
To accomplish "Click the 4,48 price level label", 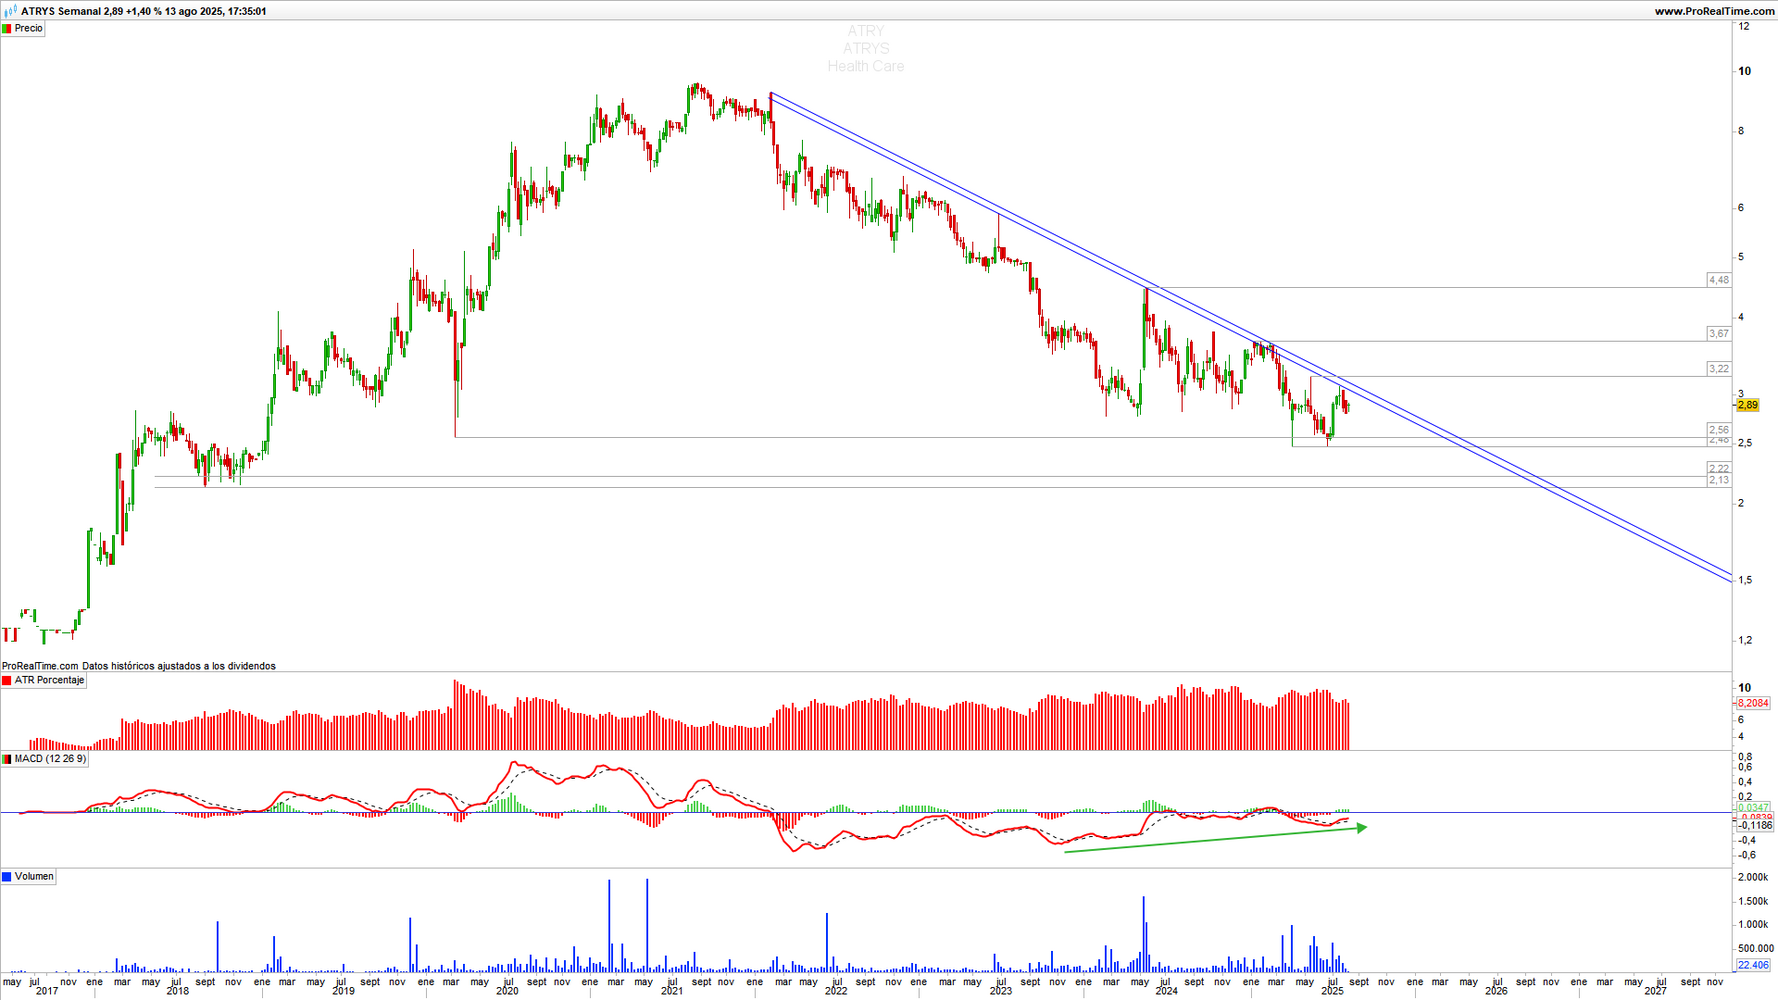I will tap(1719, 280).
